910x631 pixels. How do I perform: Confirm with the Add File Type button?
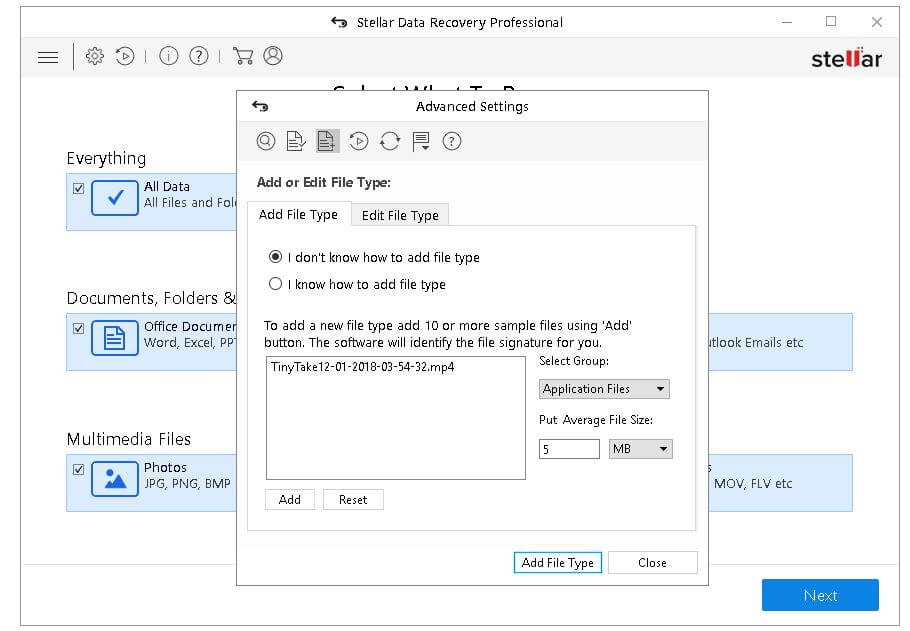coord(558,563)
